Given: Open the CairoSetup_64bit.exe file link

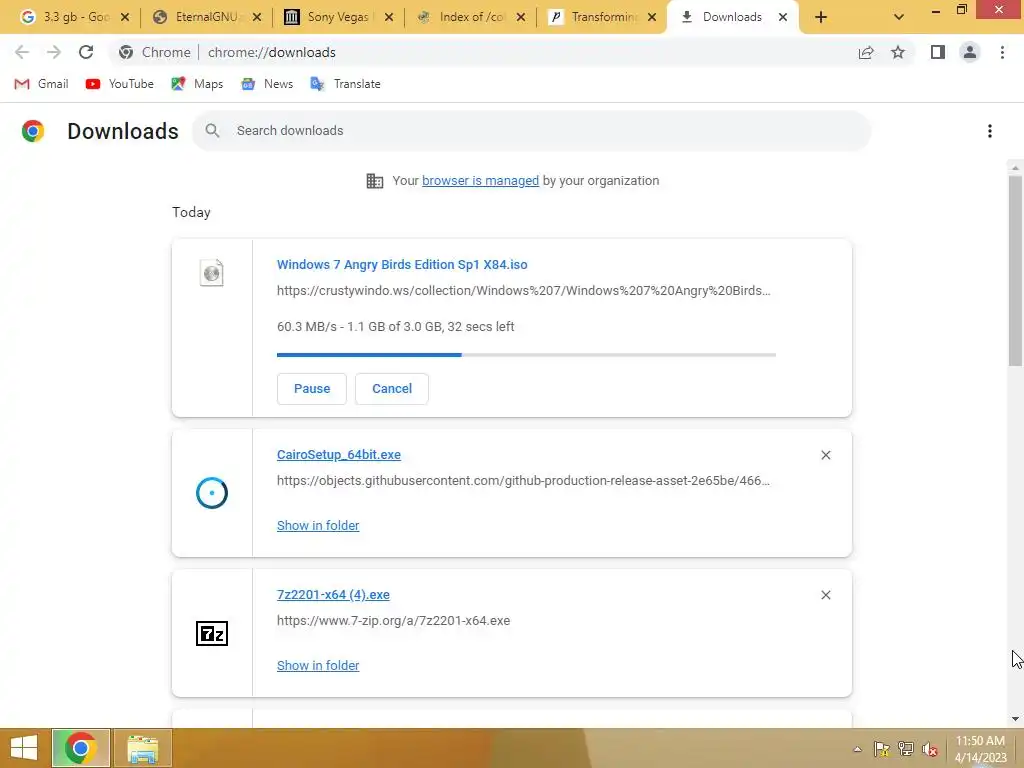Looking at the screenshot, I should (x=339, y=455).
